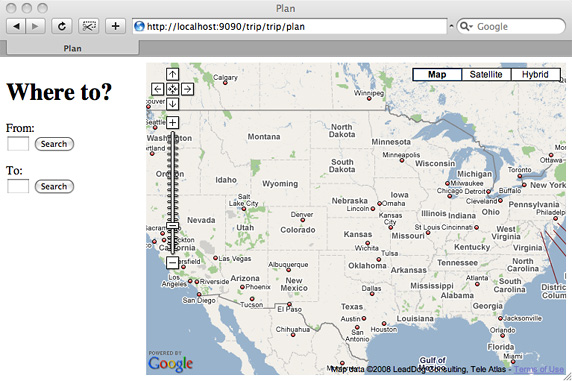572x381 pixels.
Task: Click the 'Where to?' heading
Action: 59,91
